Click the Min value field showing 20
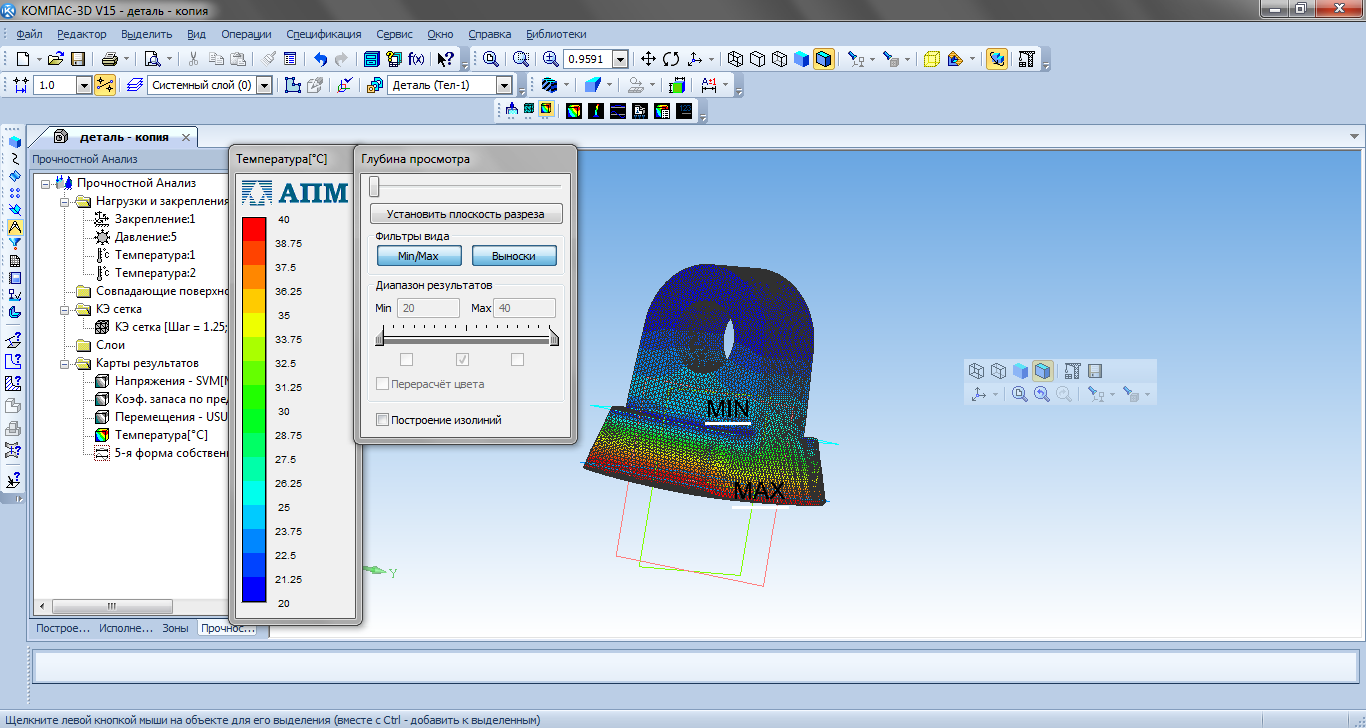Image resolution: width=1366 pixels, height=728 pixels. 426,308
